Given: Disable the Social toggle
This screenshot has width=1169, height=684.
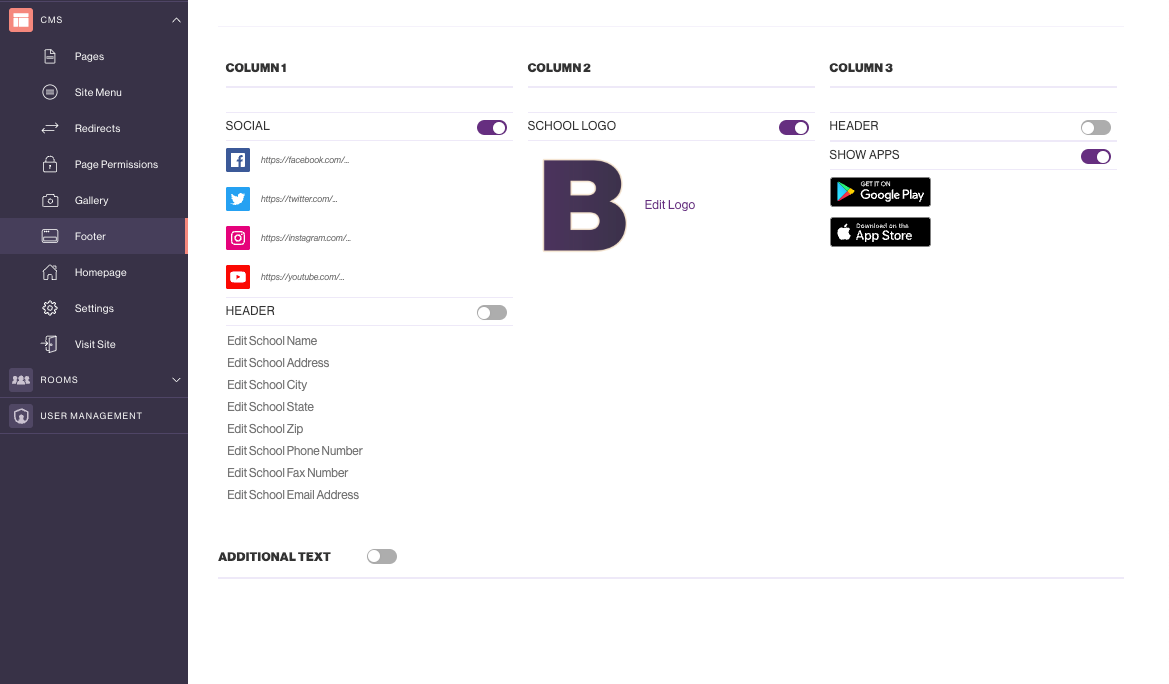Looking at the screenshot, I should (492, 127).
